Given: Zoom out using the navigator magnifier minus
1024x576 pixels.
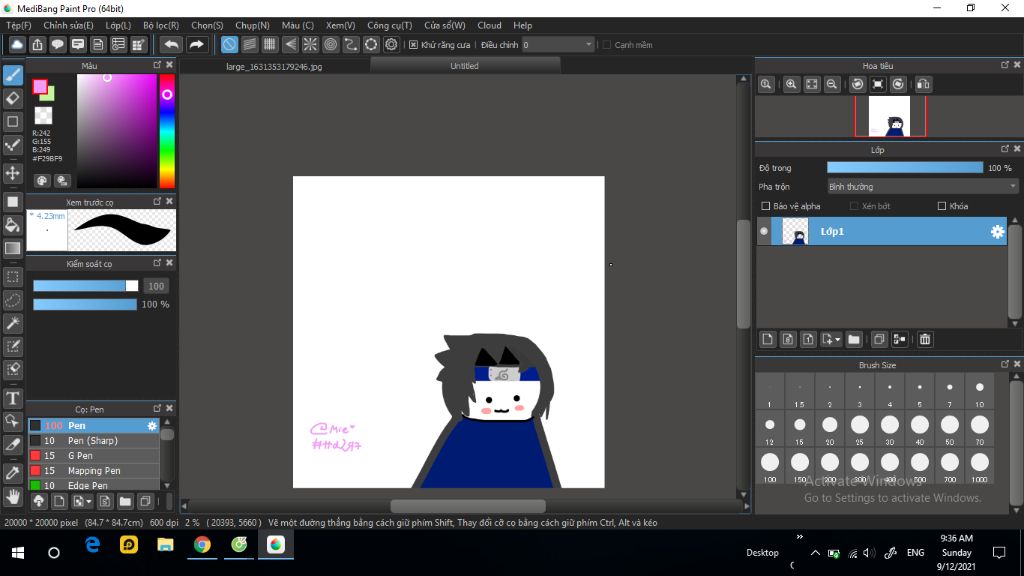Looking at the screenshot, I should click(x=831, y=84).
